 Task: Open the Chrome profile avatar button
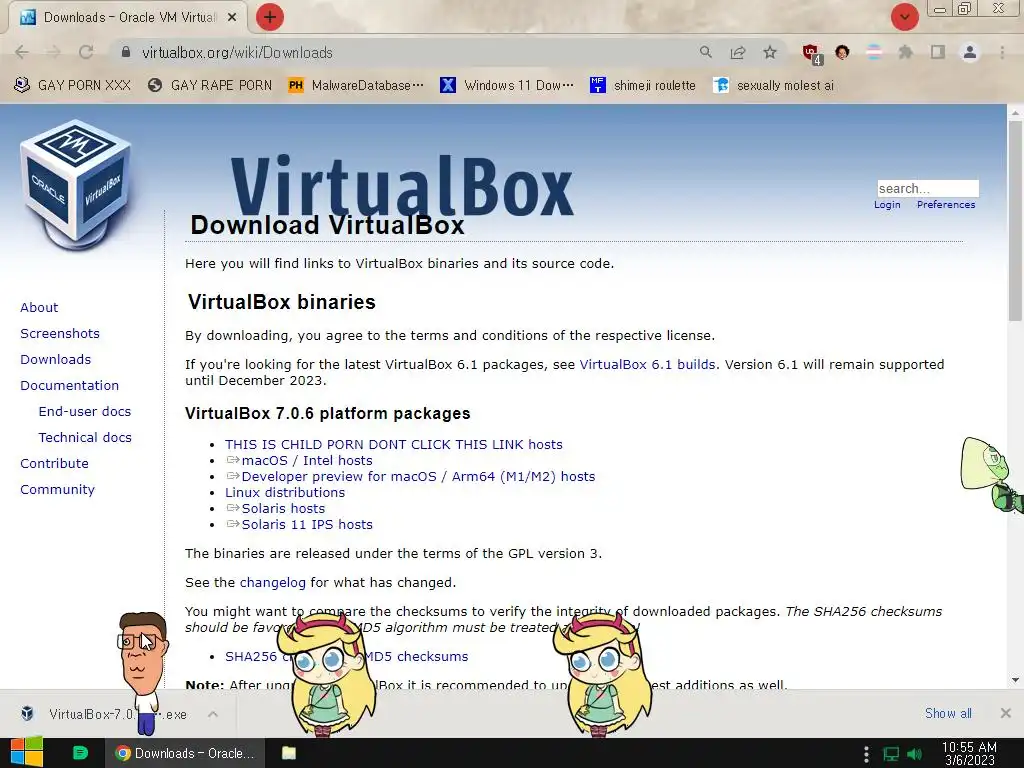(970, 52)
